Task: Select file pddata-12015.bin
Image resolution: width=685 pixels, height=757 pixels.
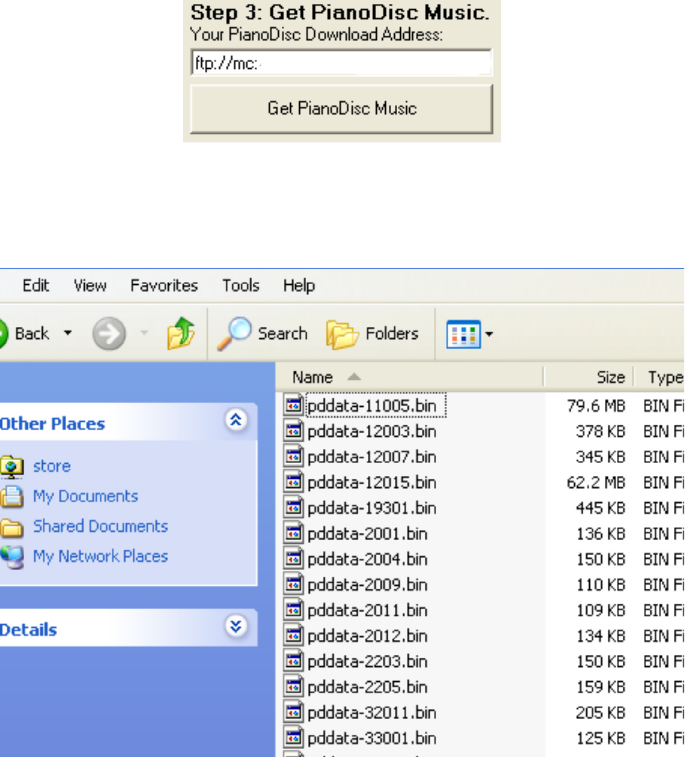Action: pos(372,483)
